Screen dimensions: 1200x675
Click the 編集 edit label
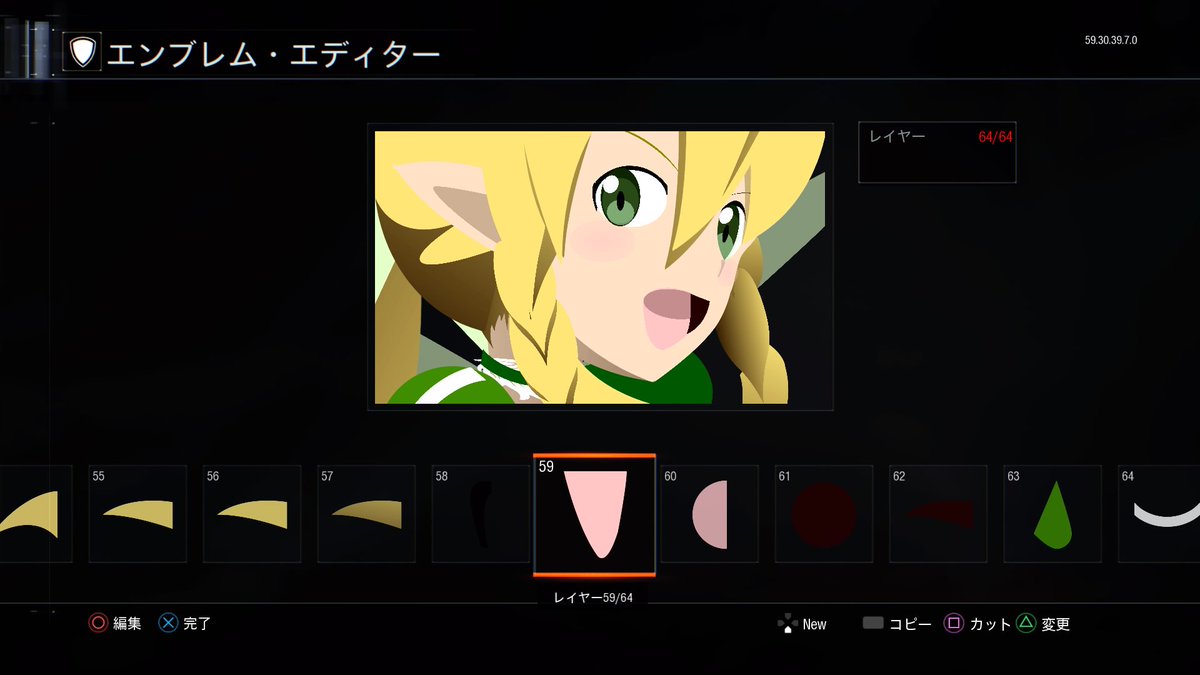(127, 624)
